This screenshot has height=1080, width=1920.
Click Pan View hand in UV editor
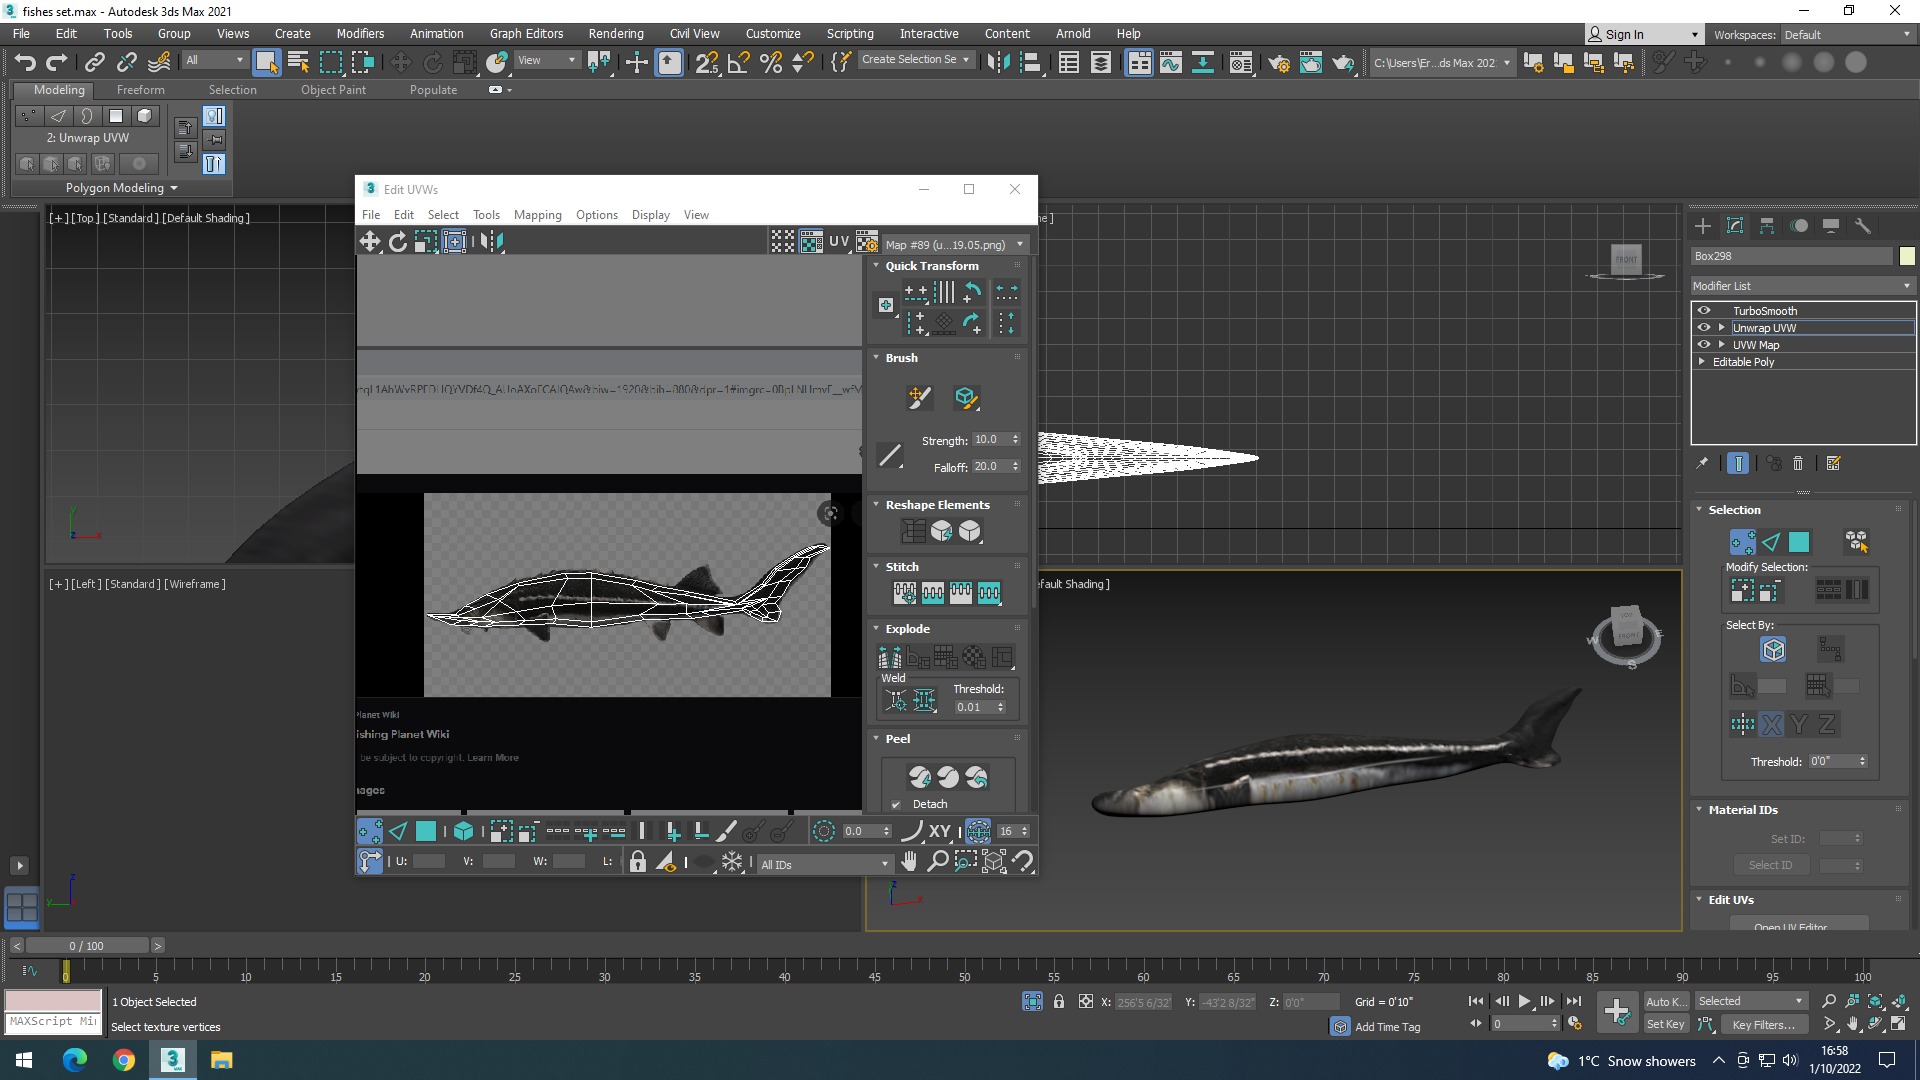pyautogui.click(x=909, y=861)
